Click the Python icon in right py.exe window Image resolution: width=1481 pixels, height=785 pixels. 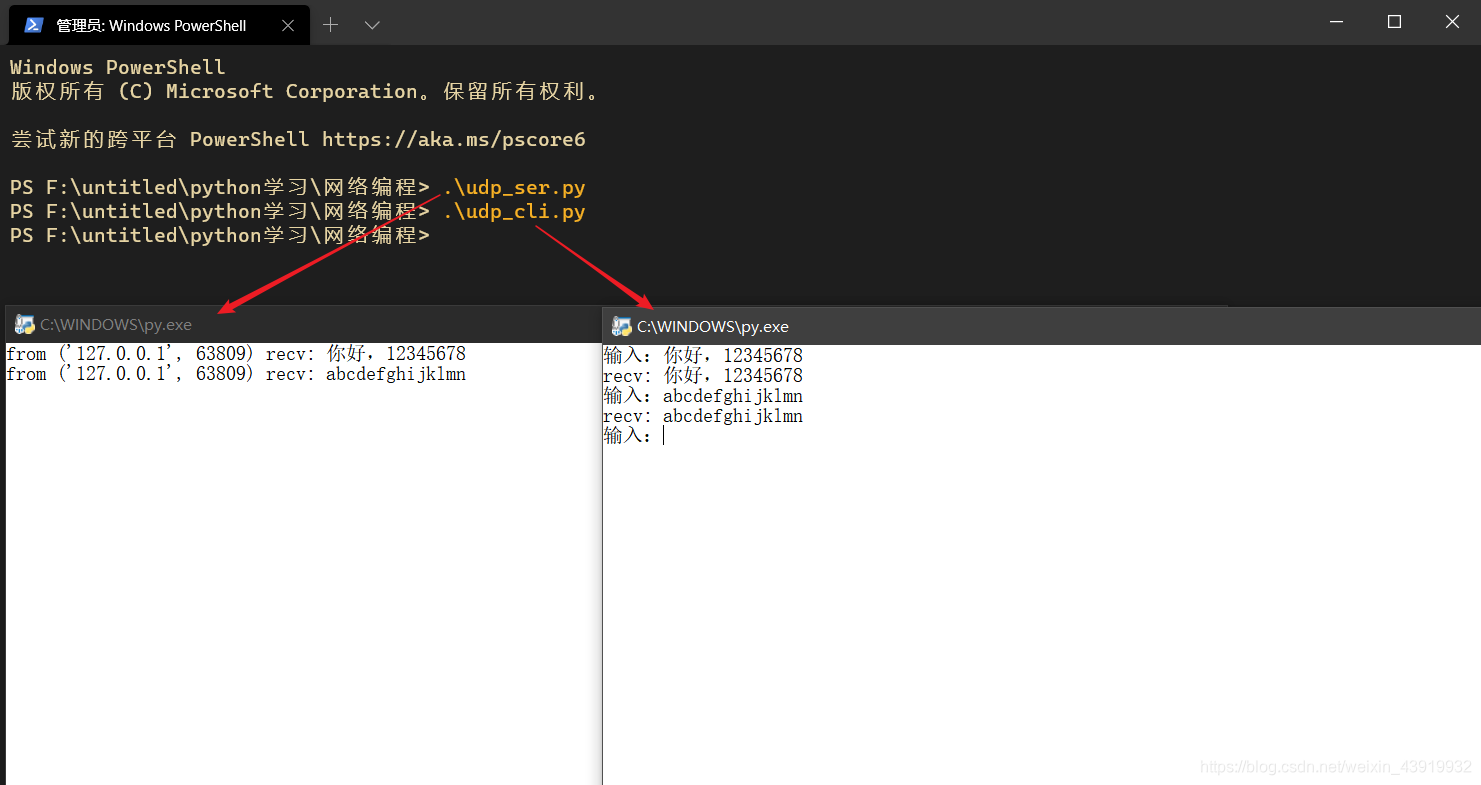(x=621, y=326)
